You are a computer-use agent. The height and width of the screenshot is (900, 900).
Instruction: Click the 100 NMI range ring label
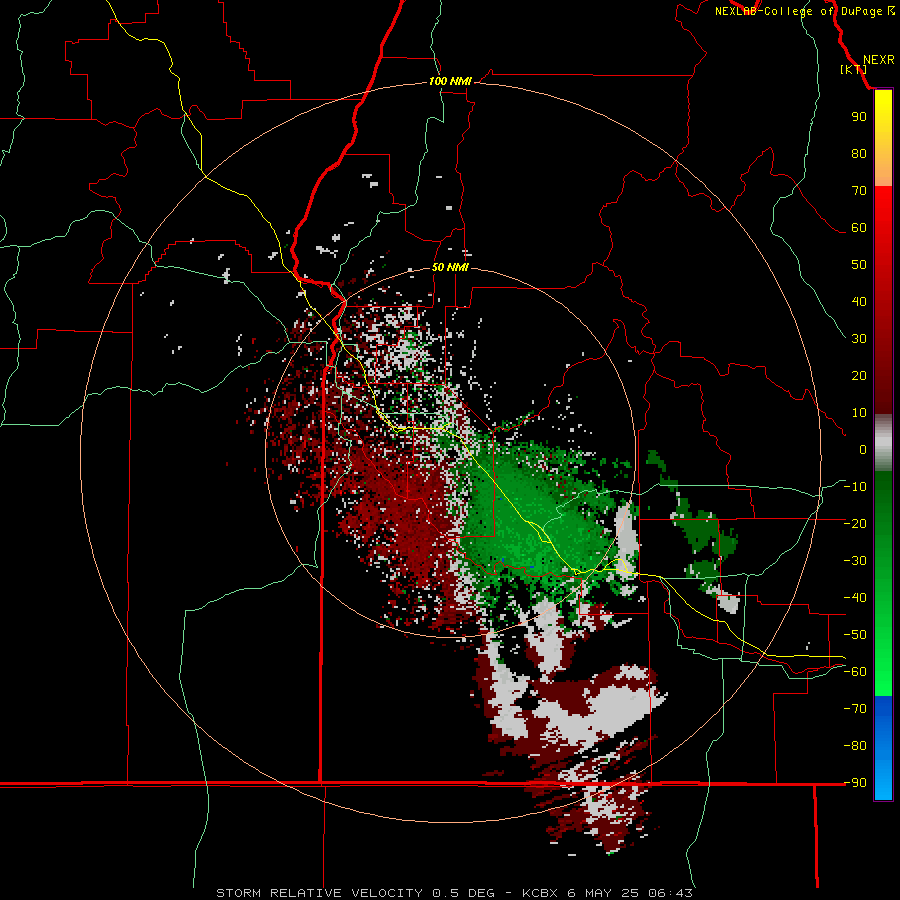pyautogui.click(x=450, y=82)
